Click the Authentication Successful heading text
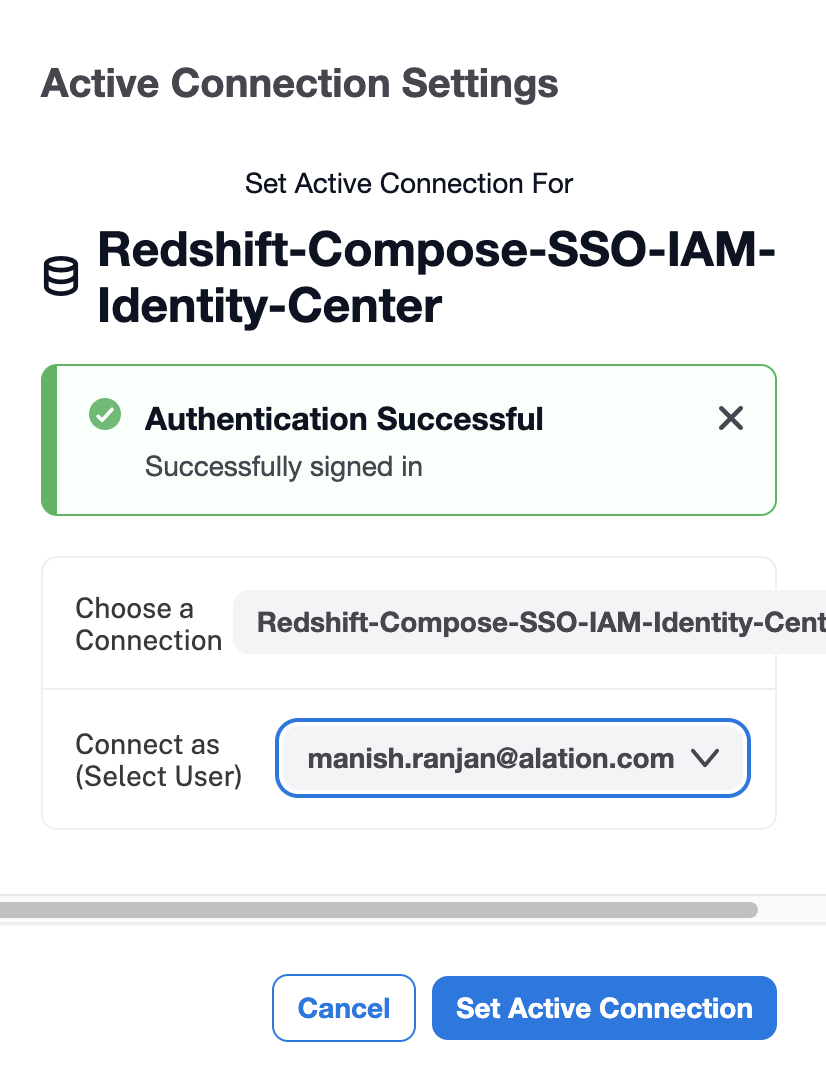Screen dimensions: 826x1066 [344, 419]
